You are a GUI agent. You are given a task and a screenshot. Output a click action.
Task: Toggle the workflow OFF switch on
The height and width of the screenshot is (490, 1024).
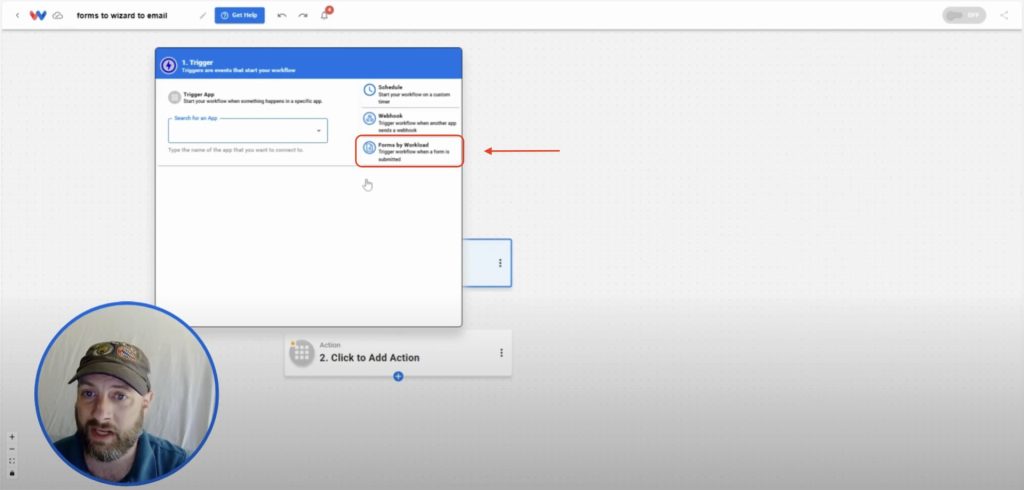(964, 15)
